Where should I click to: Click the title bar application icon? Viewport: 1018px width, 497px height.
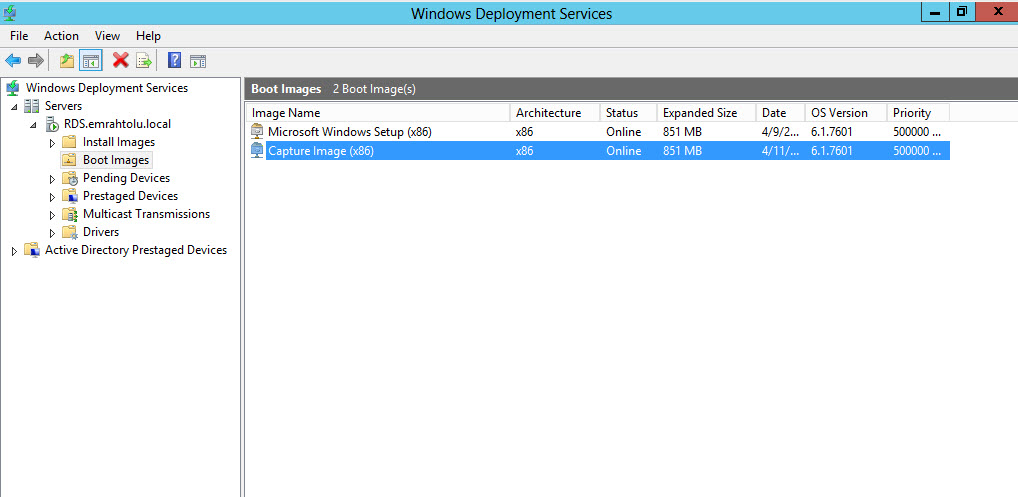point(10,12)
